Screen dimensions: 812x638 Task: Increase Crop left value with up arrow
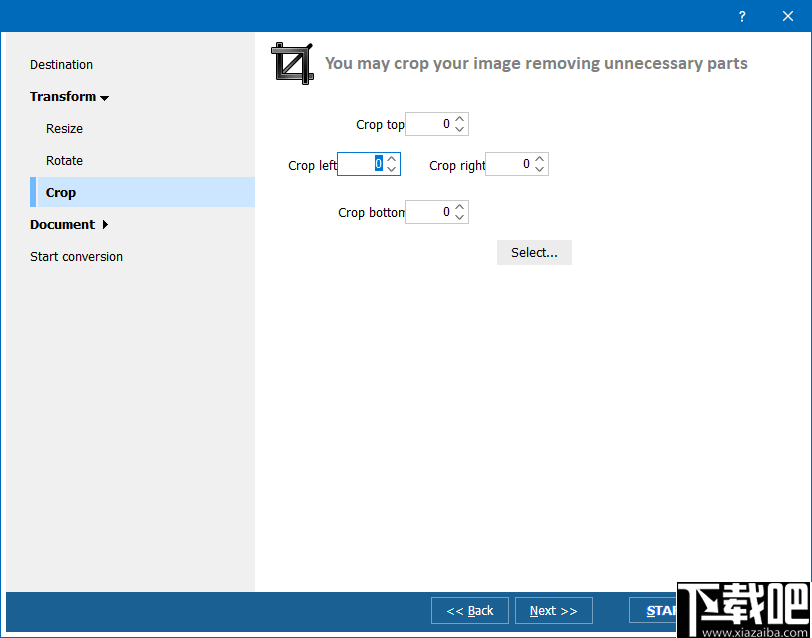pyautogui.click(x=392, y=160)
